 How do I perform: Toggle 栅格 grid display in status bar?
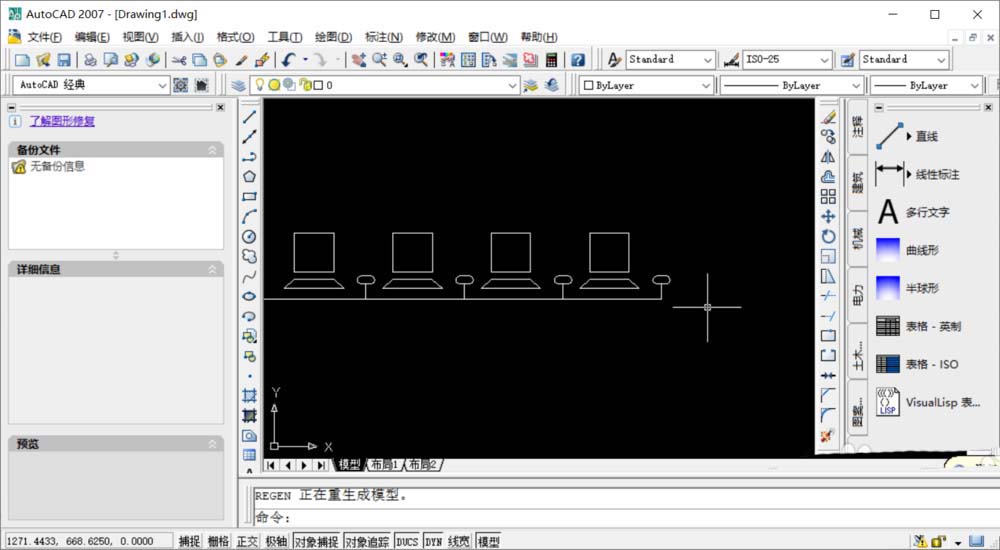coord(218,541)
